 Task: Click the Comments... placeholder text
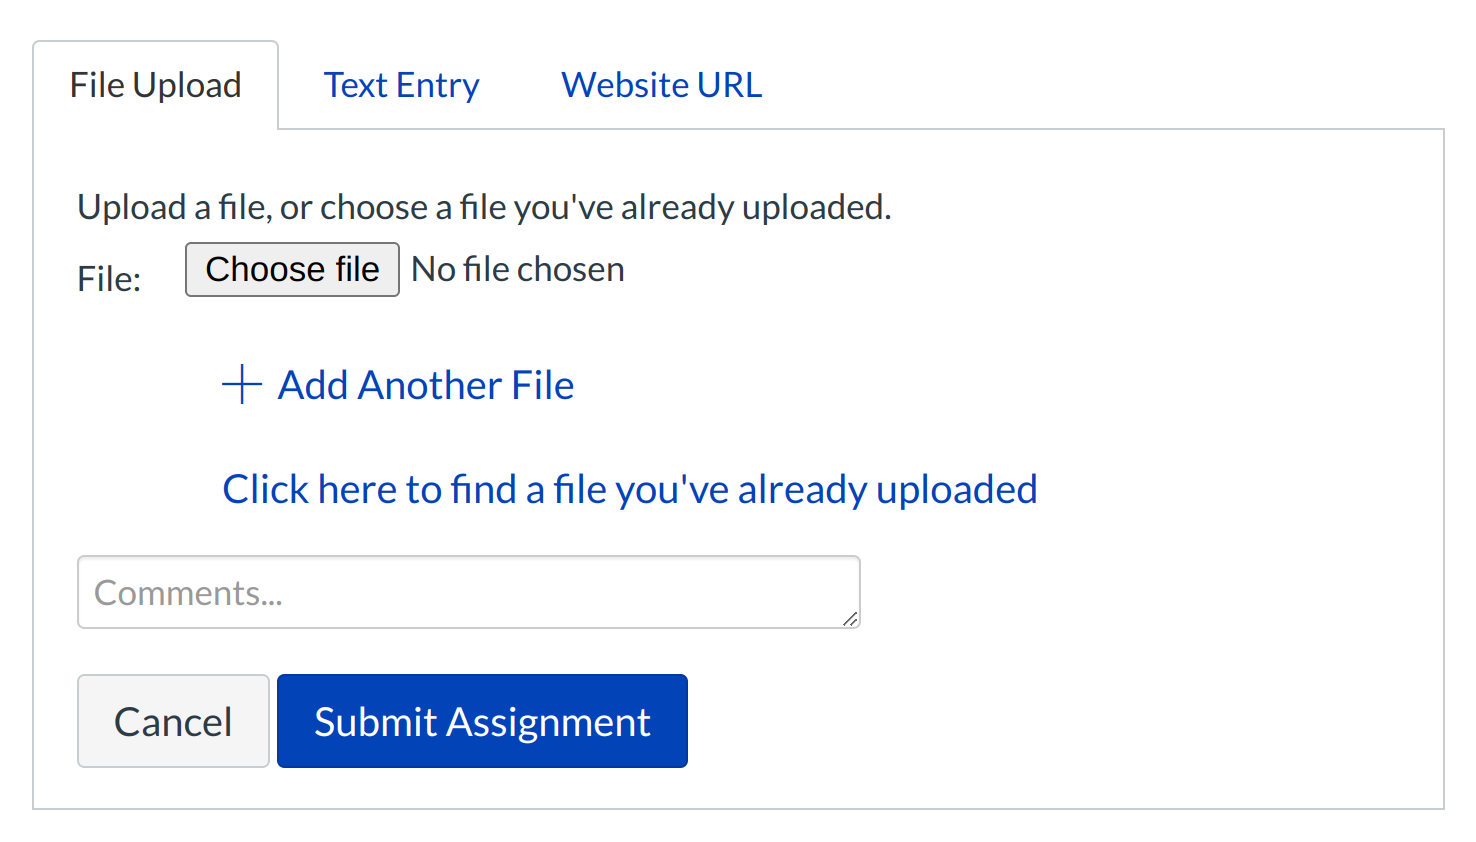coord(188,594)
